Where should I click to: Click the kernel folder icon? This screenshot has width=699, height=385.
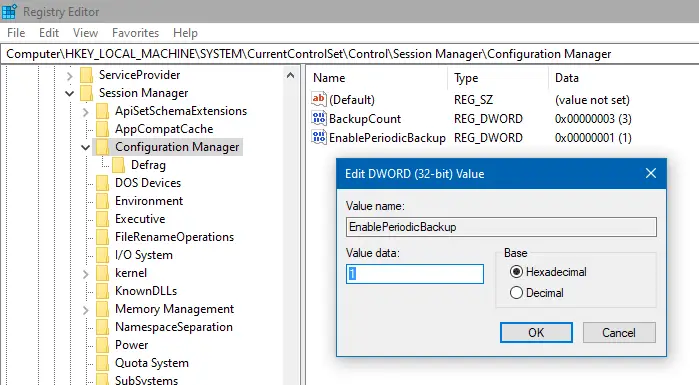[103, 273]
